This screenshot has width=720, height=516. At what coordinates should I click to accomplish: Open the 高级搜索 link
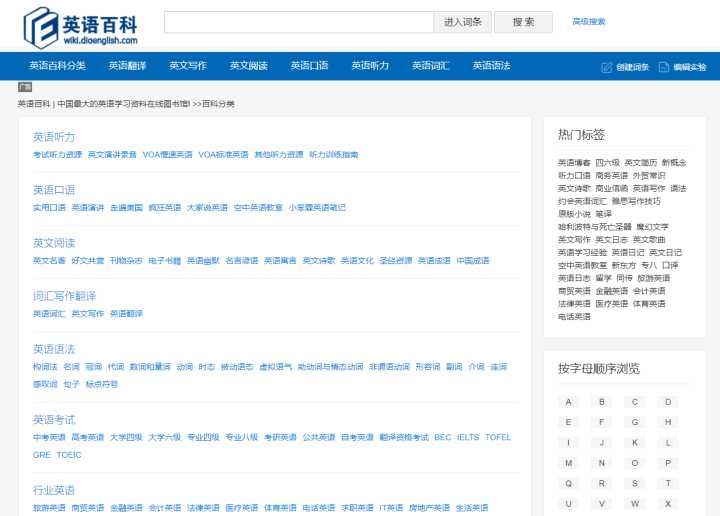pos(589,22)
